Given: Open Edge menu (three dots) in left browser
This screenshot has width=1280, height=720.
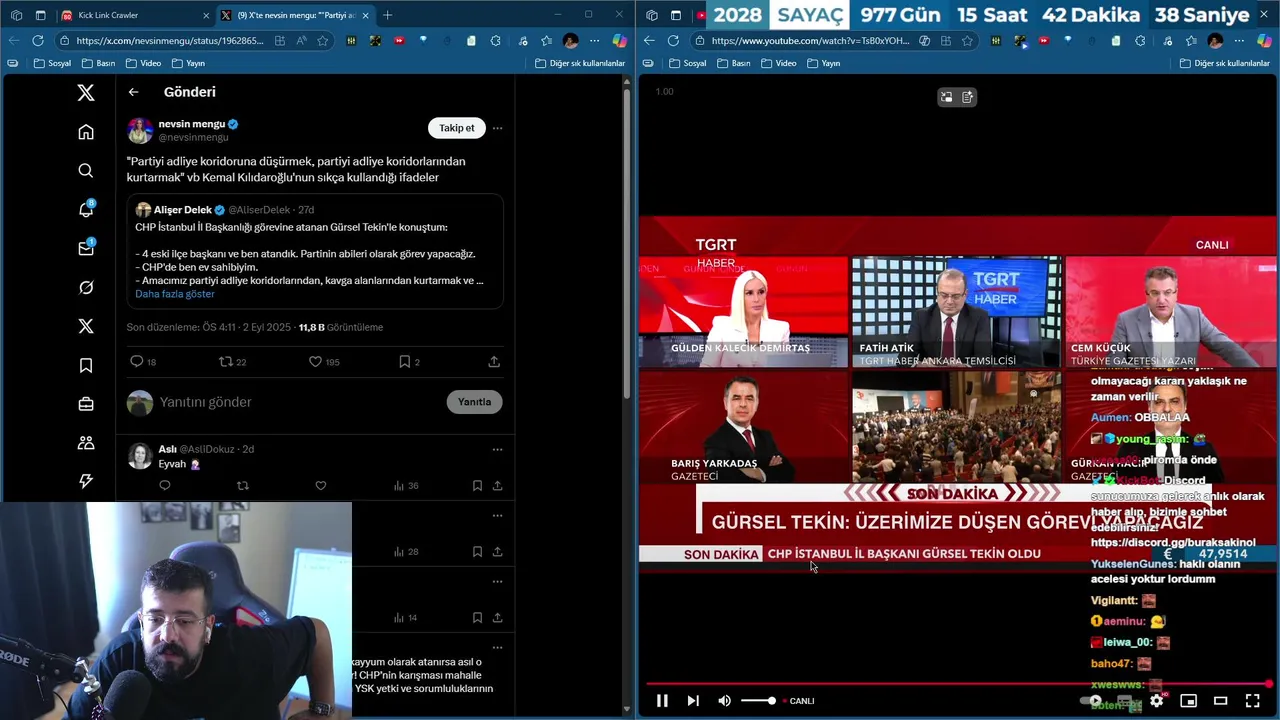Looking at the screenshot, I should click(x=595, y=41).
